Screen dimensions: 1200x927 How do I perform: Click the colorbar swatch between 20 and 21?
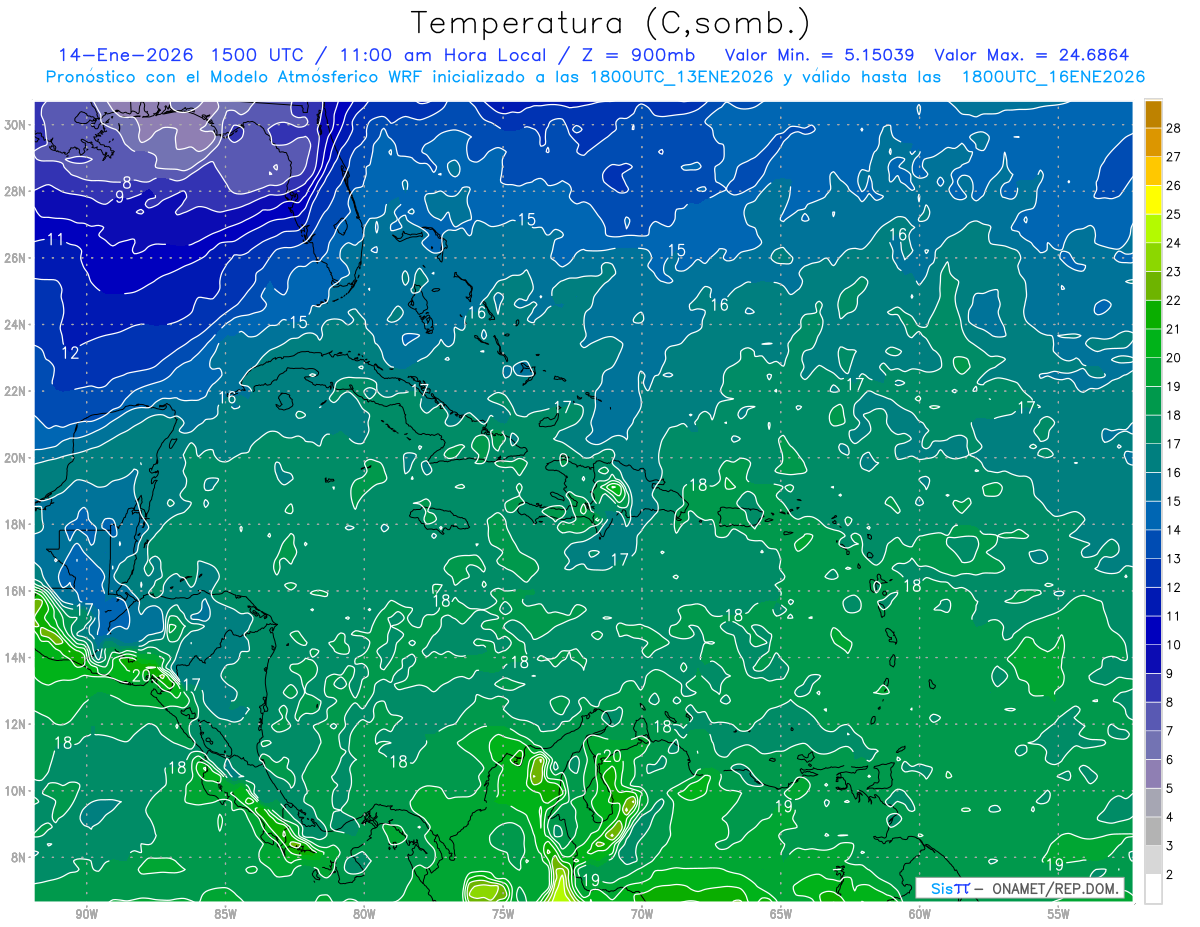click(x=1154, y=343)
